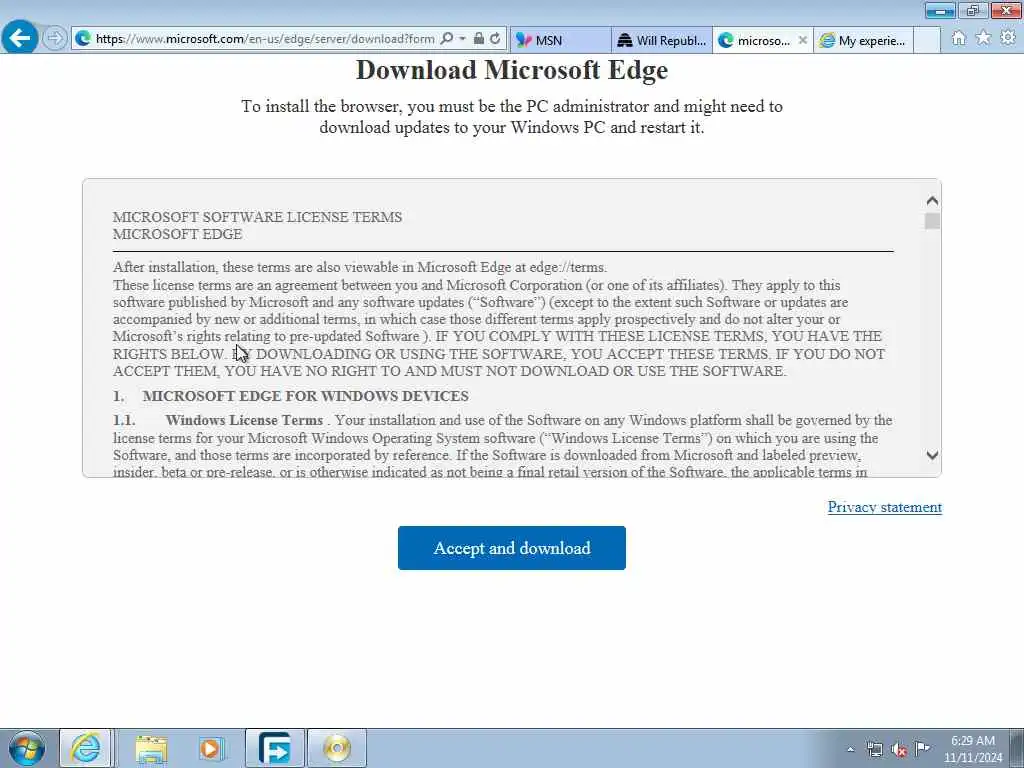This screenshot has width=1024, height=768.
Task: Click the Accept and download button
Action: click(511, 548)
